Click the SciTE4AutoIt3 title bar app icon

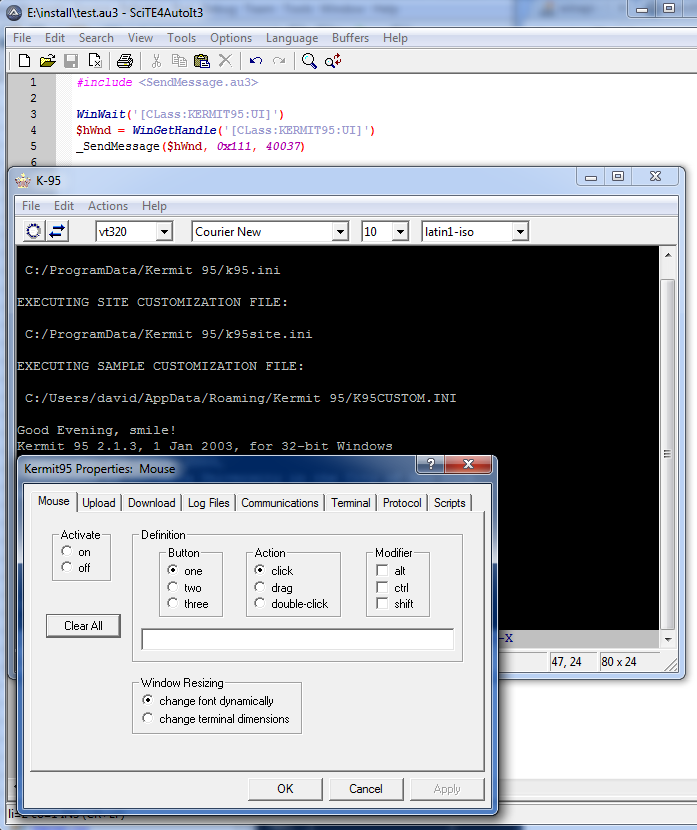14,13
